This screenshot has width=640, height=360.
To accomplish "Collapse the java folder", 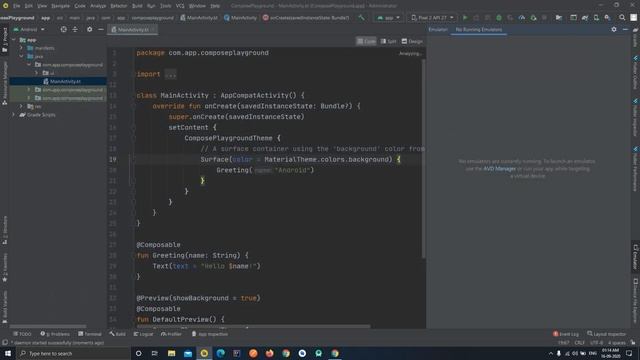I will (x=22, y=56).
